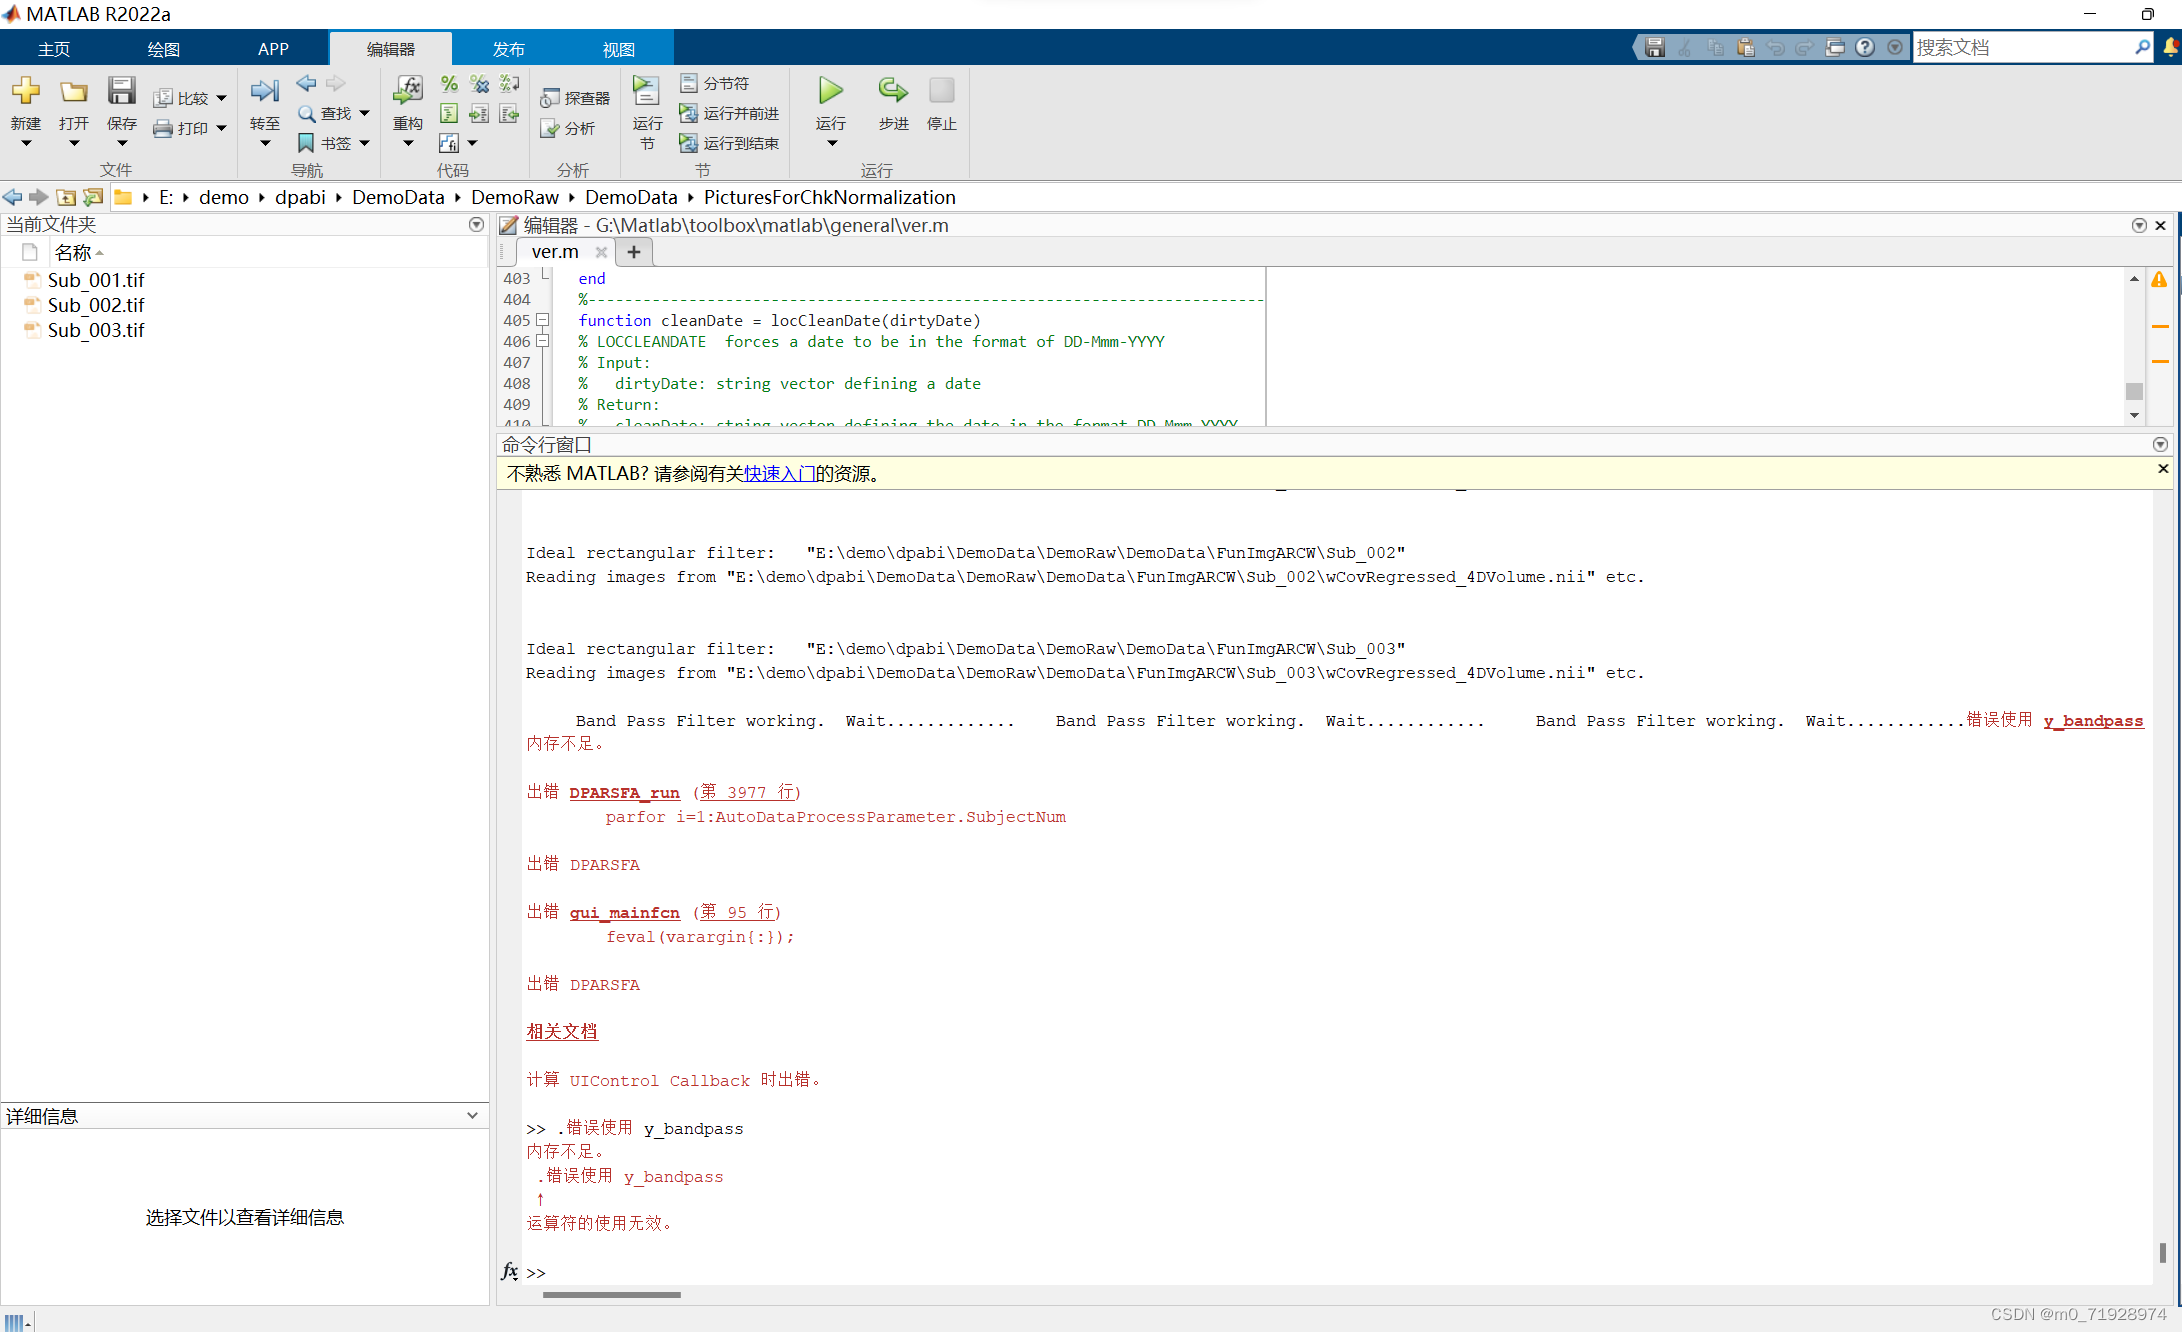Open the Profiler (探查器) tool
2182x1332 pixels.
[575, 98]
